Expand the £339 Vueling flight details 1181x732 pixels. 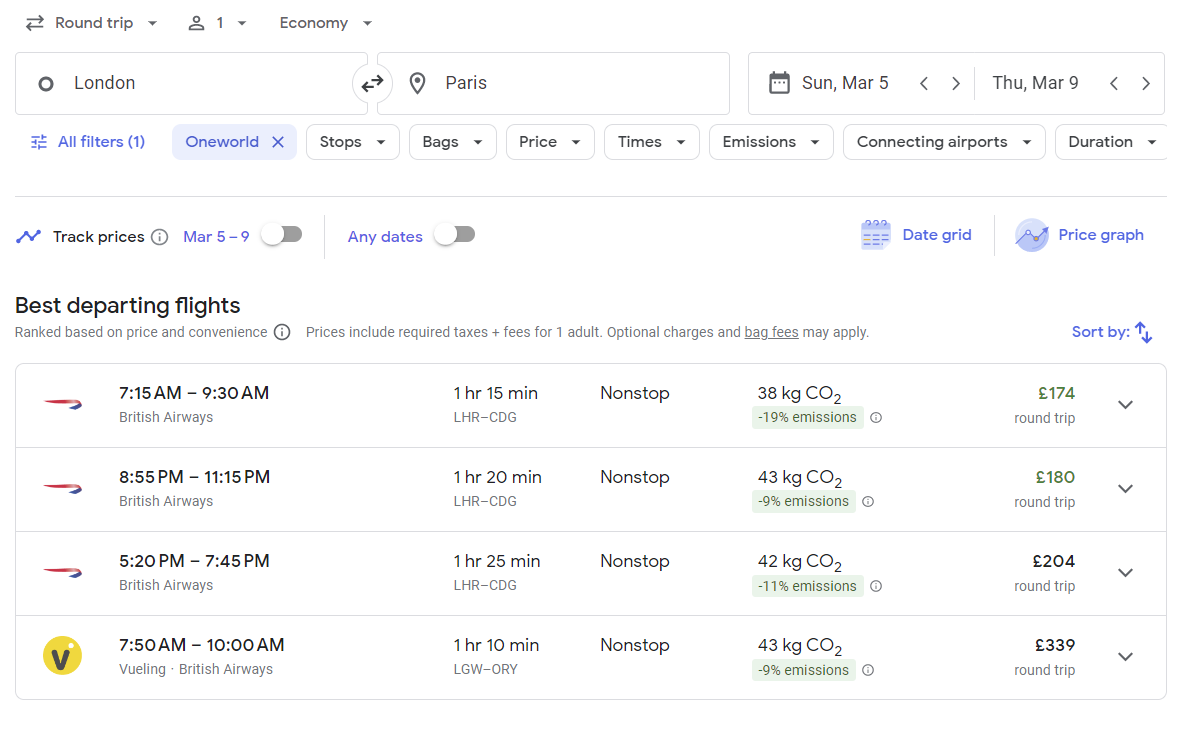coord(1125,657)
